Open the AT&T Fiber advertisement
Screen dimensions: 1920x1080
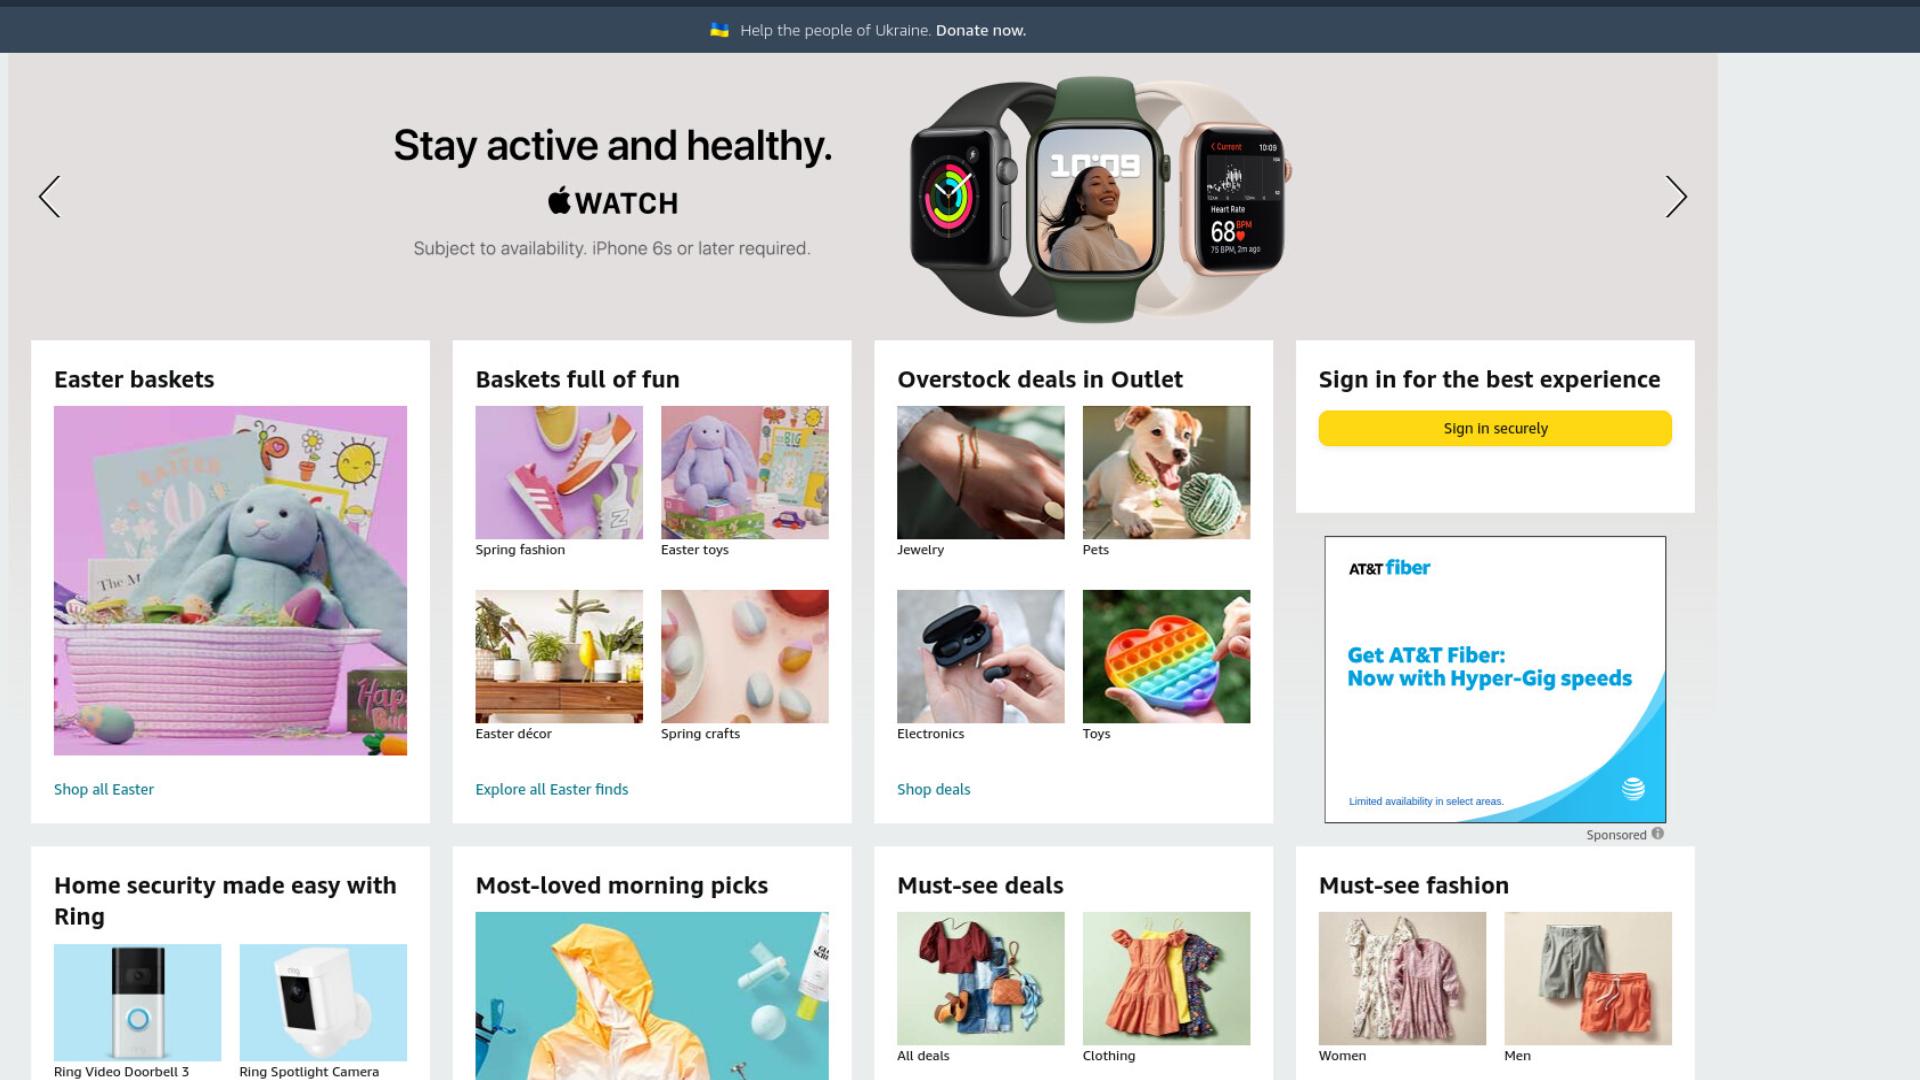click(x=1495, y=679)
